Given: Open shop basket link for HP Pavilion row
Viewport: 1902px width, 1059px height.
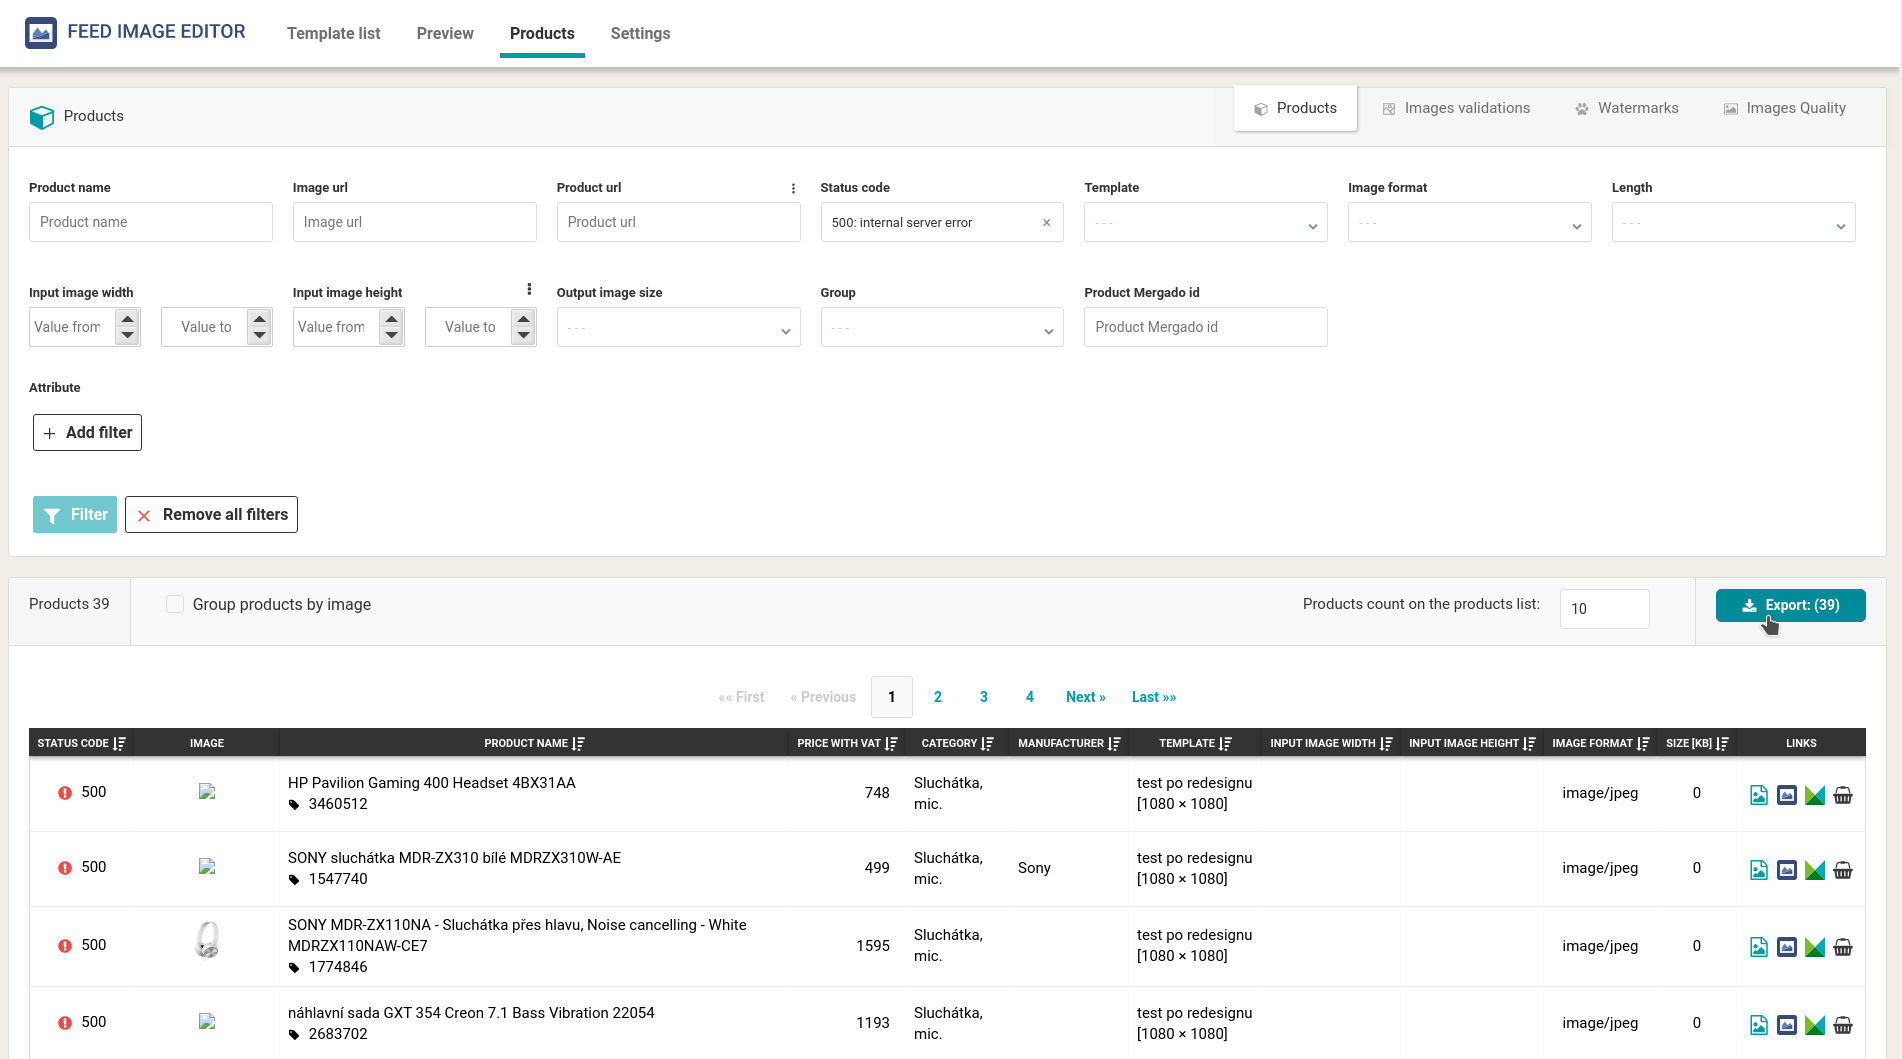Looking at the screenshot, I should pos(1843,795).
